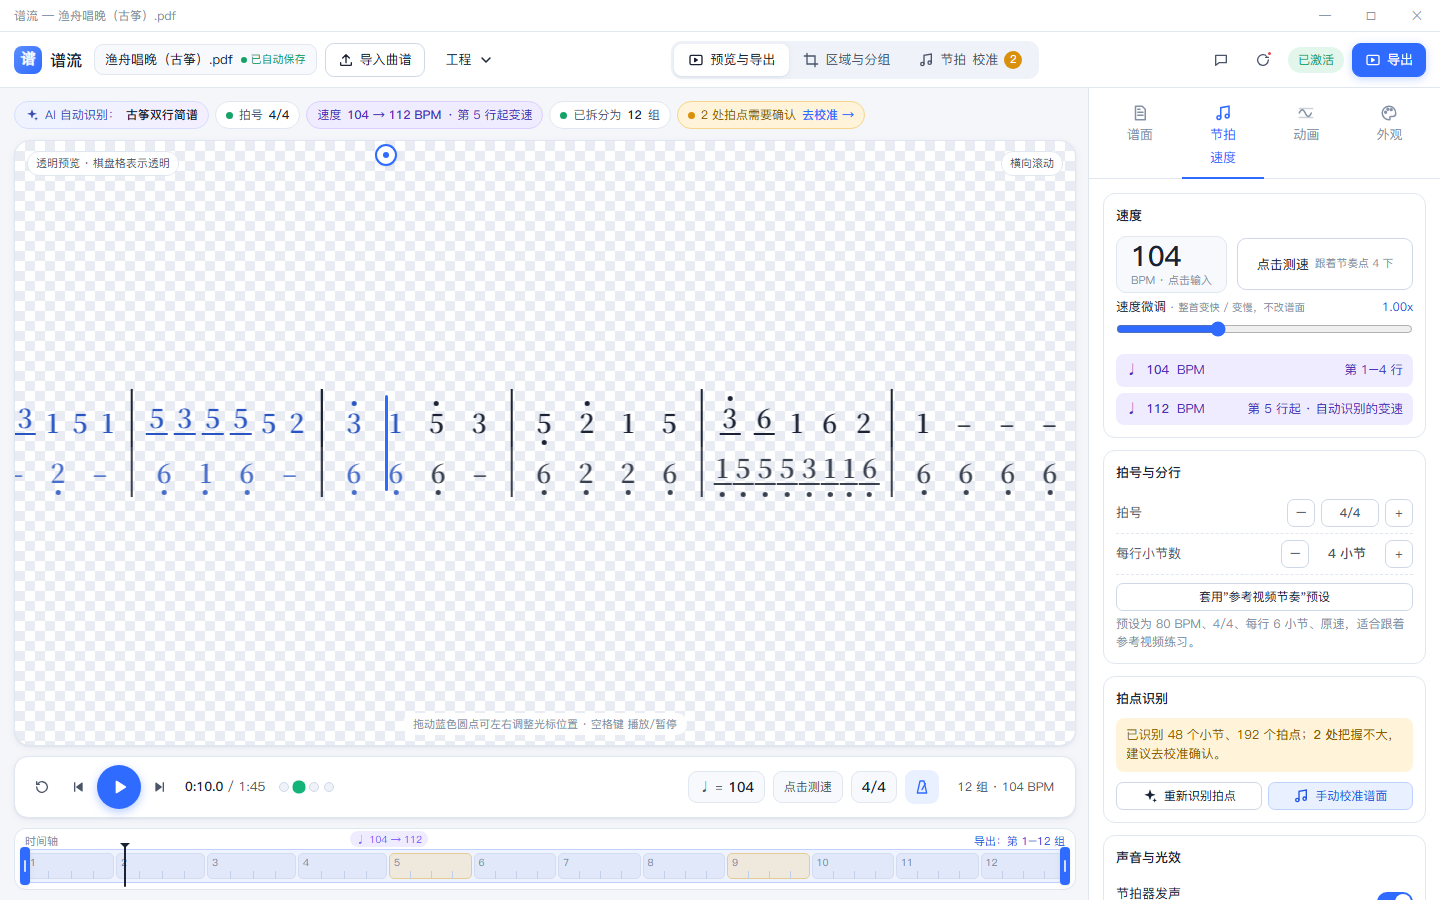The width and height of the screenshot is (1440, 900).
Task: Open the 动画 panel tab
Action: pyautogui.click(x=1306, y=124)
